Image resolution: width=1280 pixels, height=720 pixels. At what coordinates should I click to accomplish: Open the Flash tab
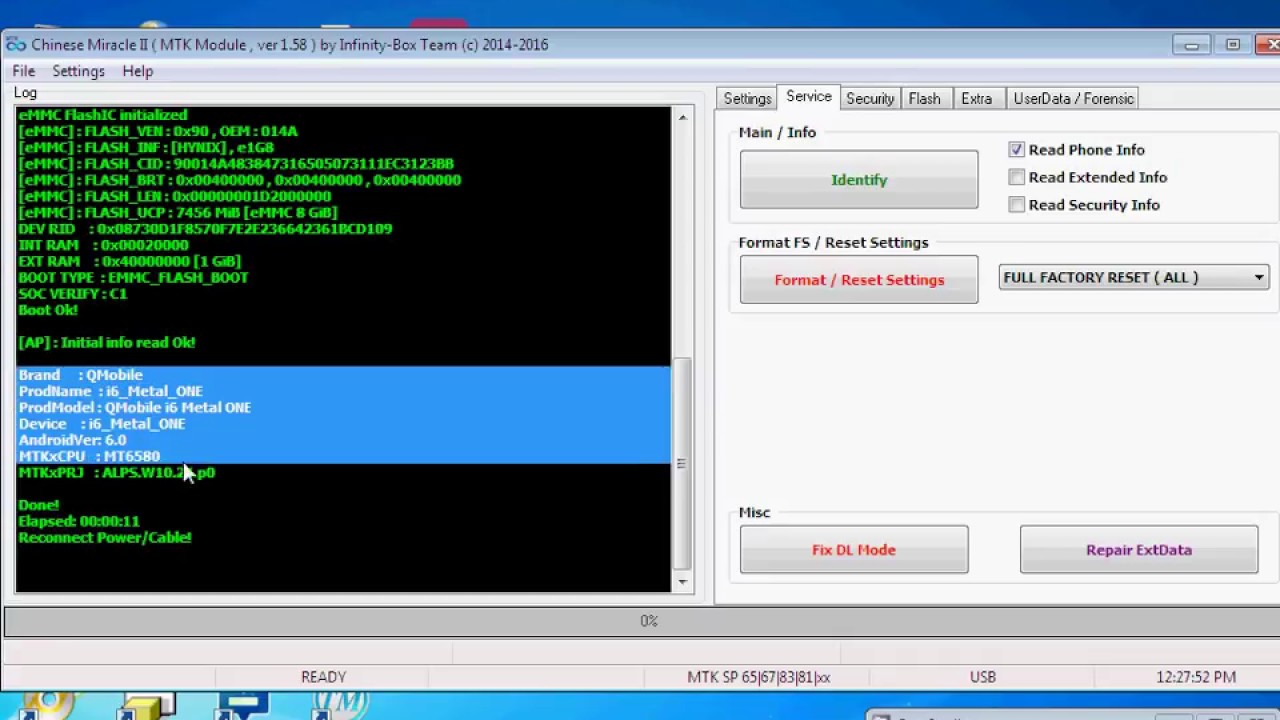pyautogui.click(x=924, y=99)
